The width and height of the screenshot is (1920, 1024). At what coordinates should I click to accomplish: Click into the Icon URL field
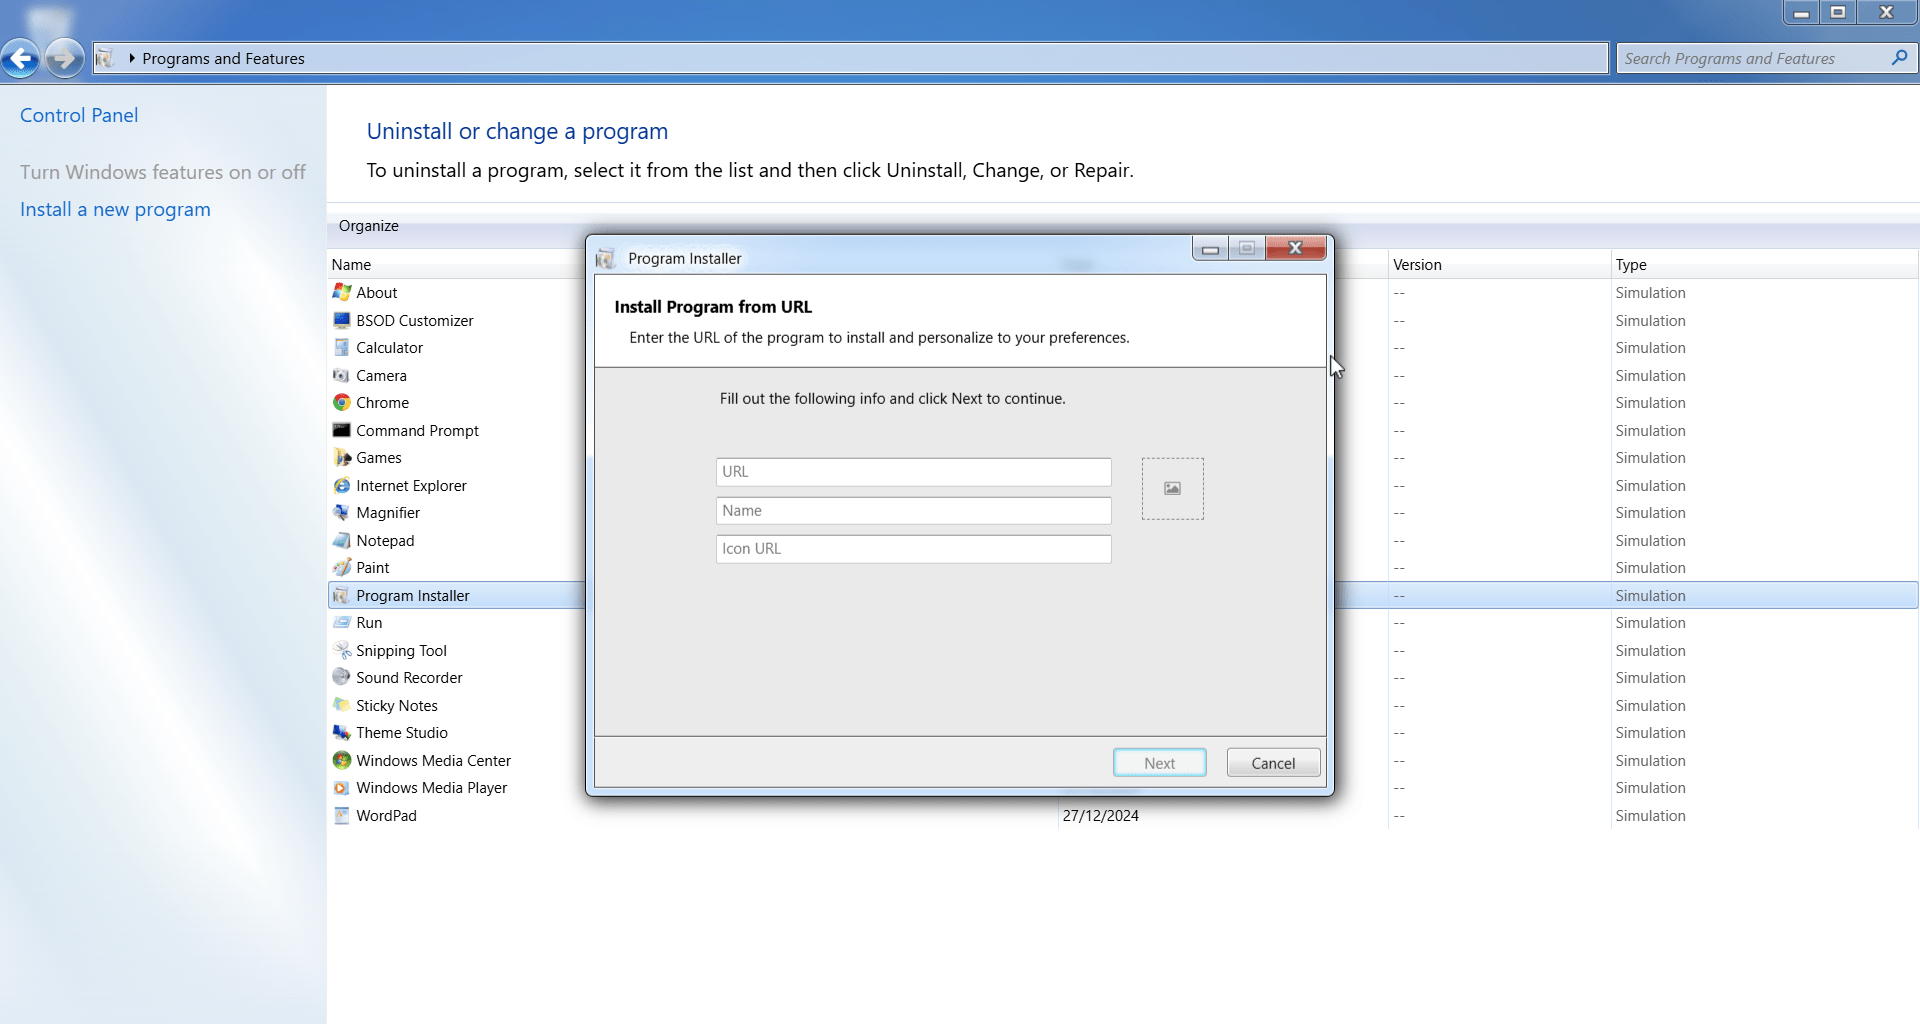(913, 549)
